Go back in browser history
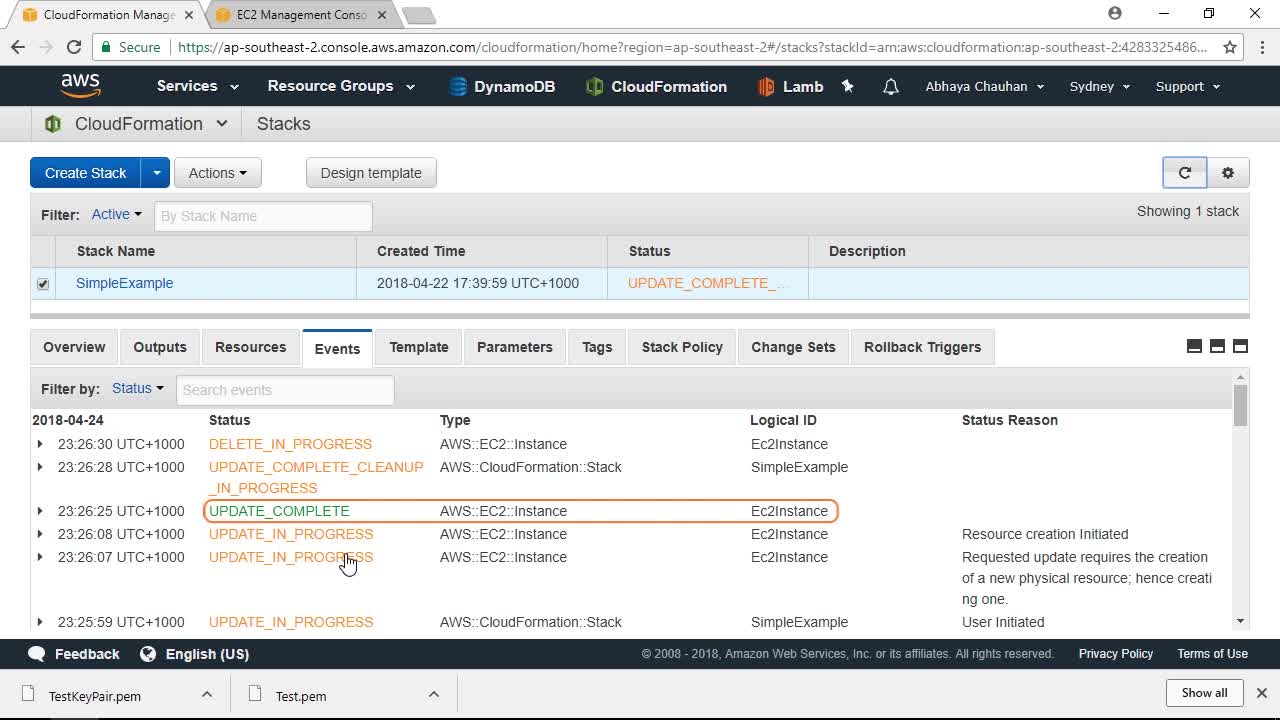1280x720 pixels. coord(18,47)
